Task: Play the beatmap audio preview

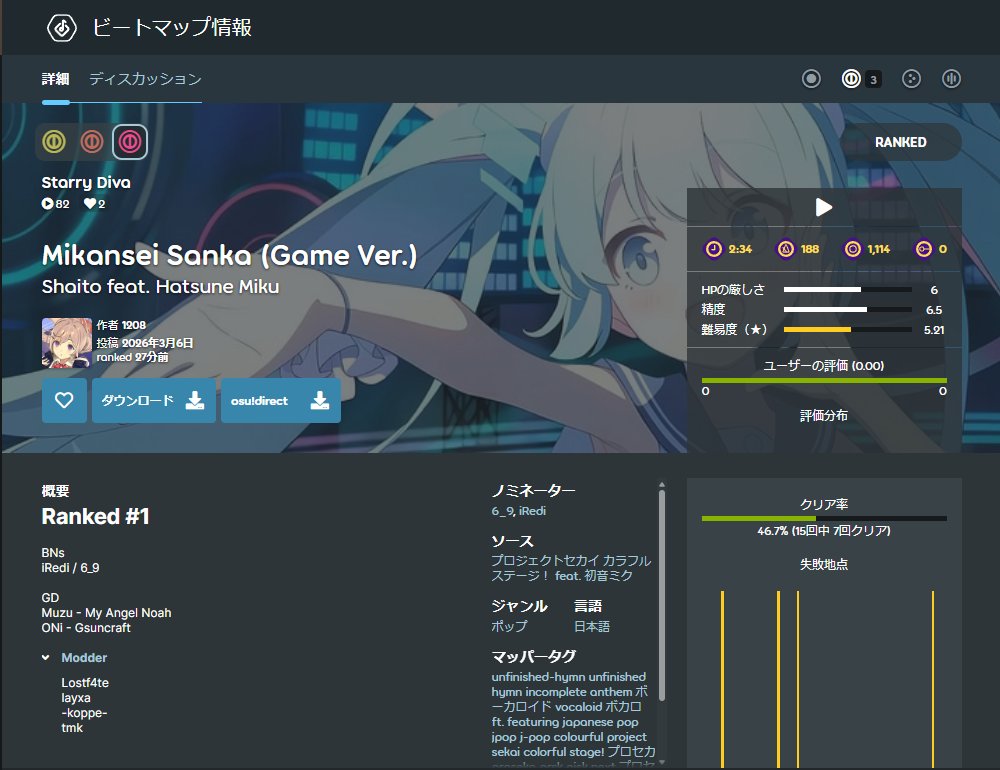Action: [x=824, y=207]
